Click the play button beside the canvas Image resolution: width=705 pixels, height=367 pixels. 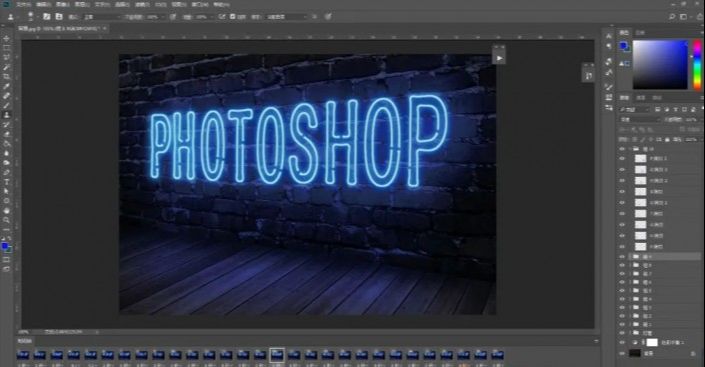tap(499, 58)
